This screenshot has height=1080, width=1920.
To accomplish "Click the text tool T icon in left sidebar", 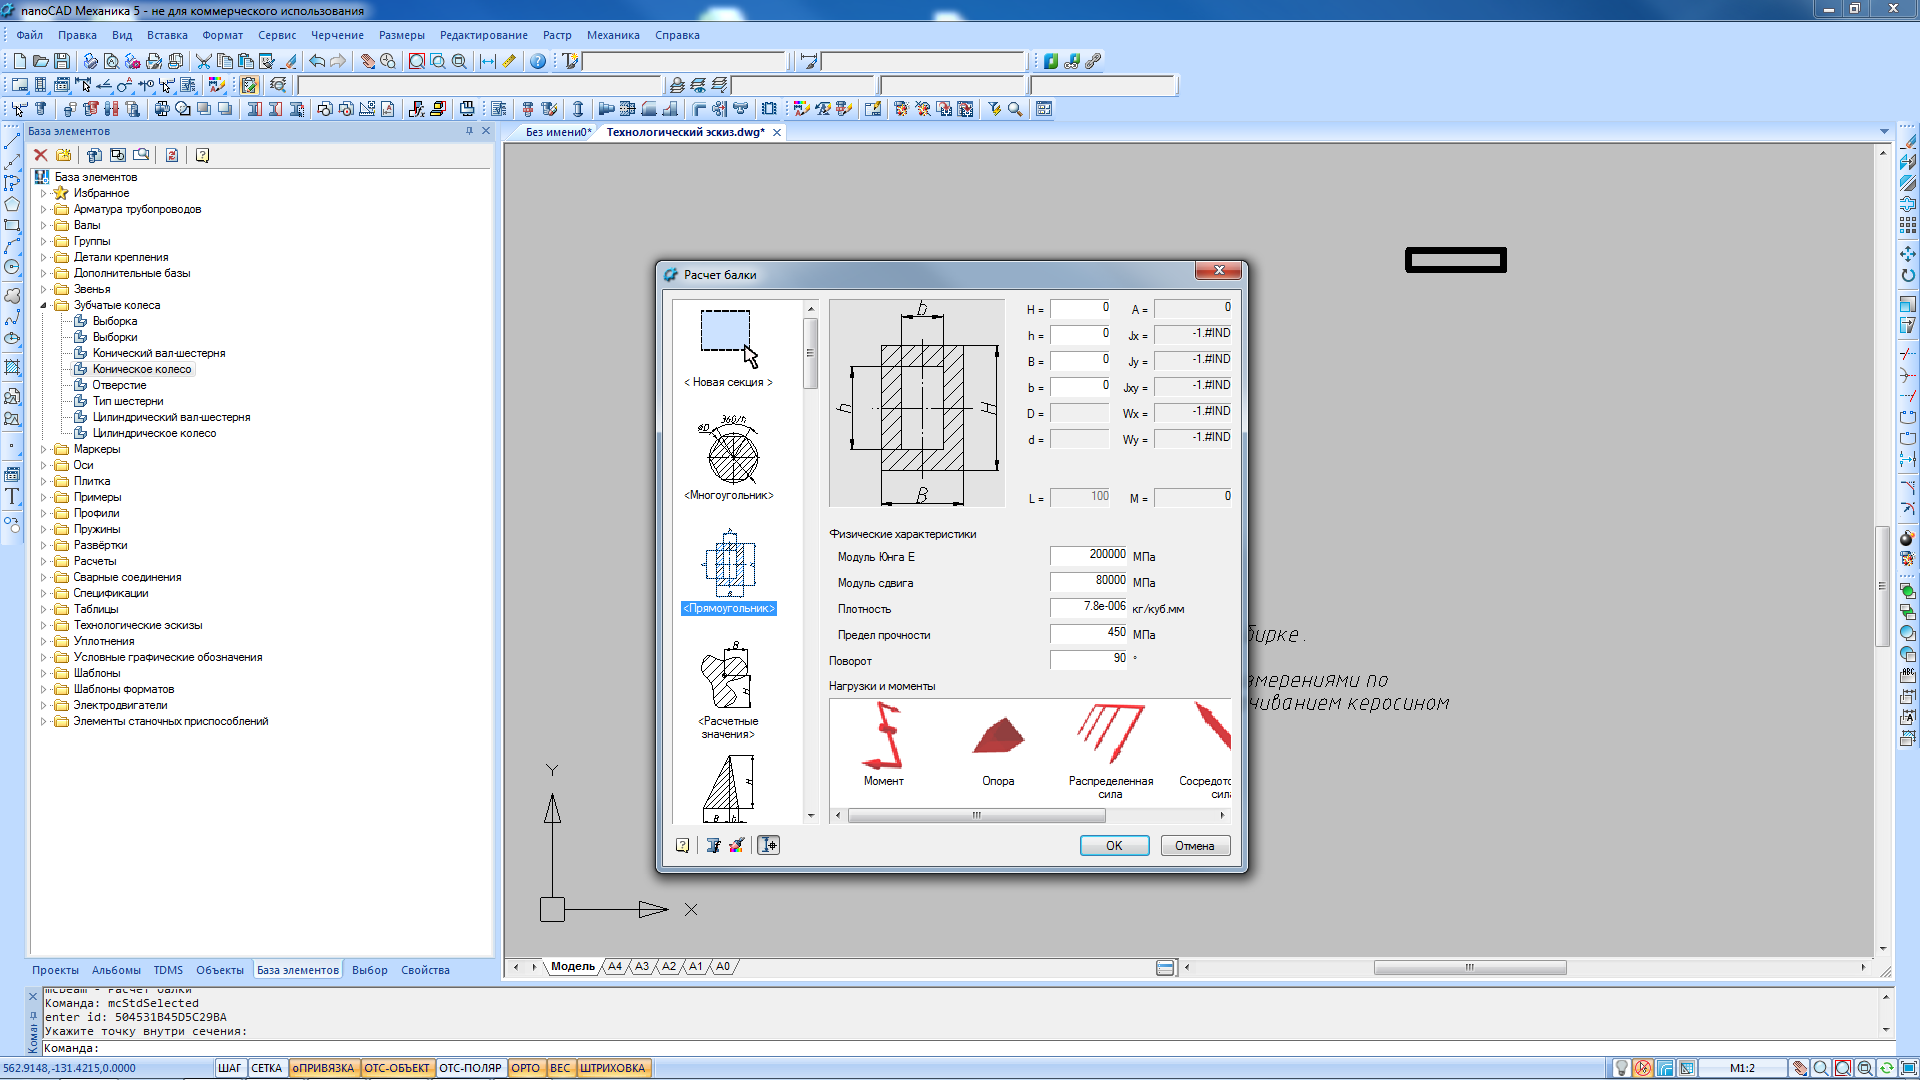I will click(12, 496).
